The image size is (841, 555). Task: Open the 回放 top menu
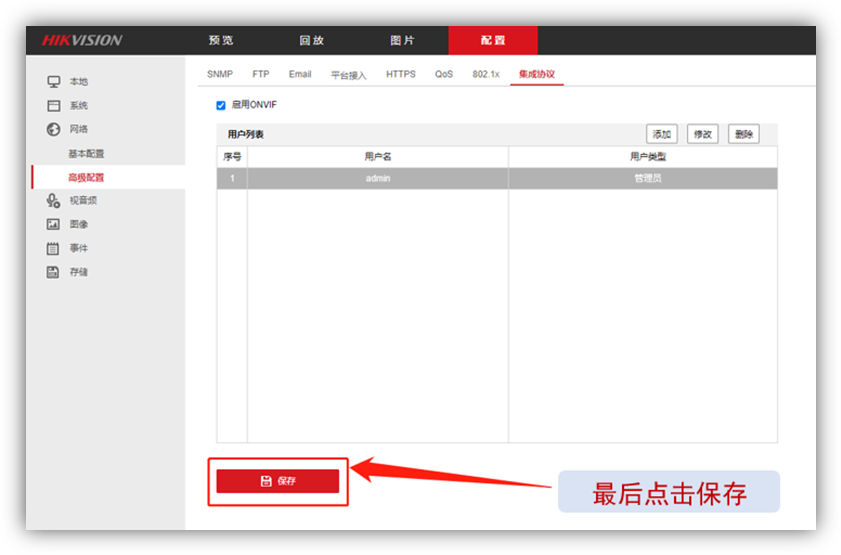pyautogui.click(x=312, y=40)
